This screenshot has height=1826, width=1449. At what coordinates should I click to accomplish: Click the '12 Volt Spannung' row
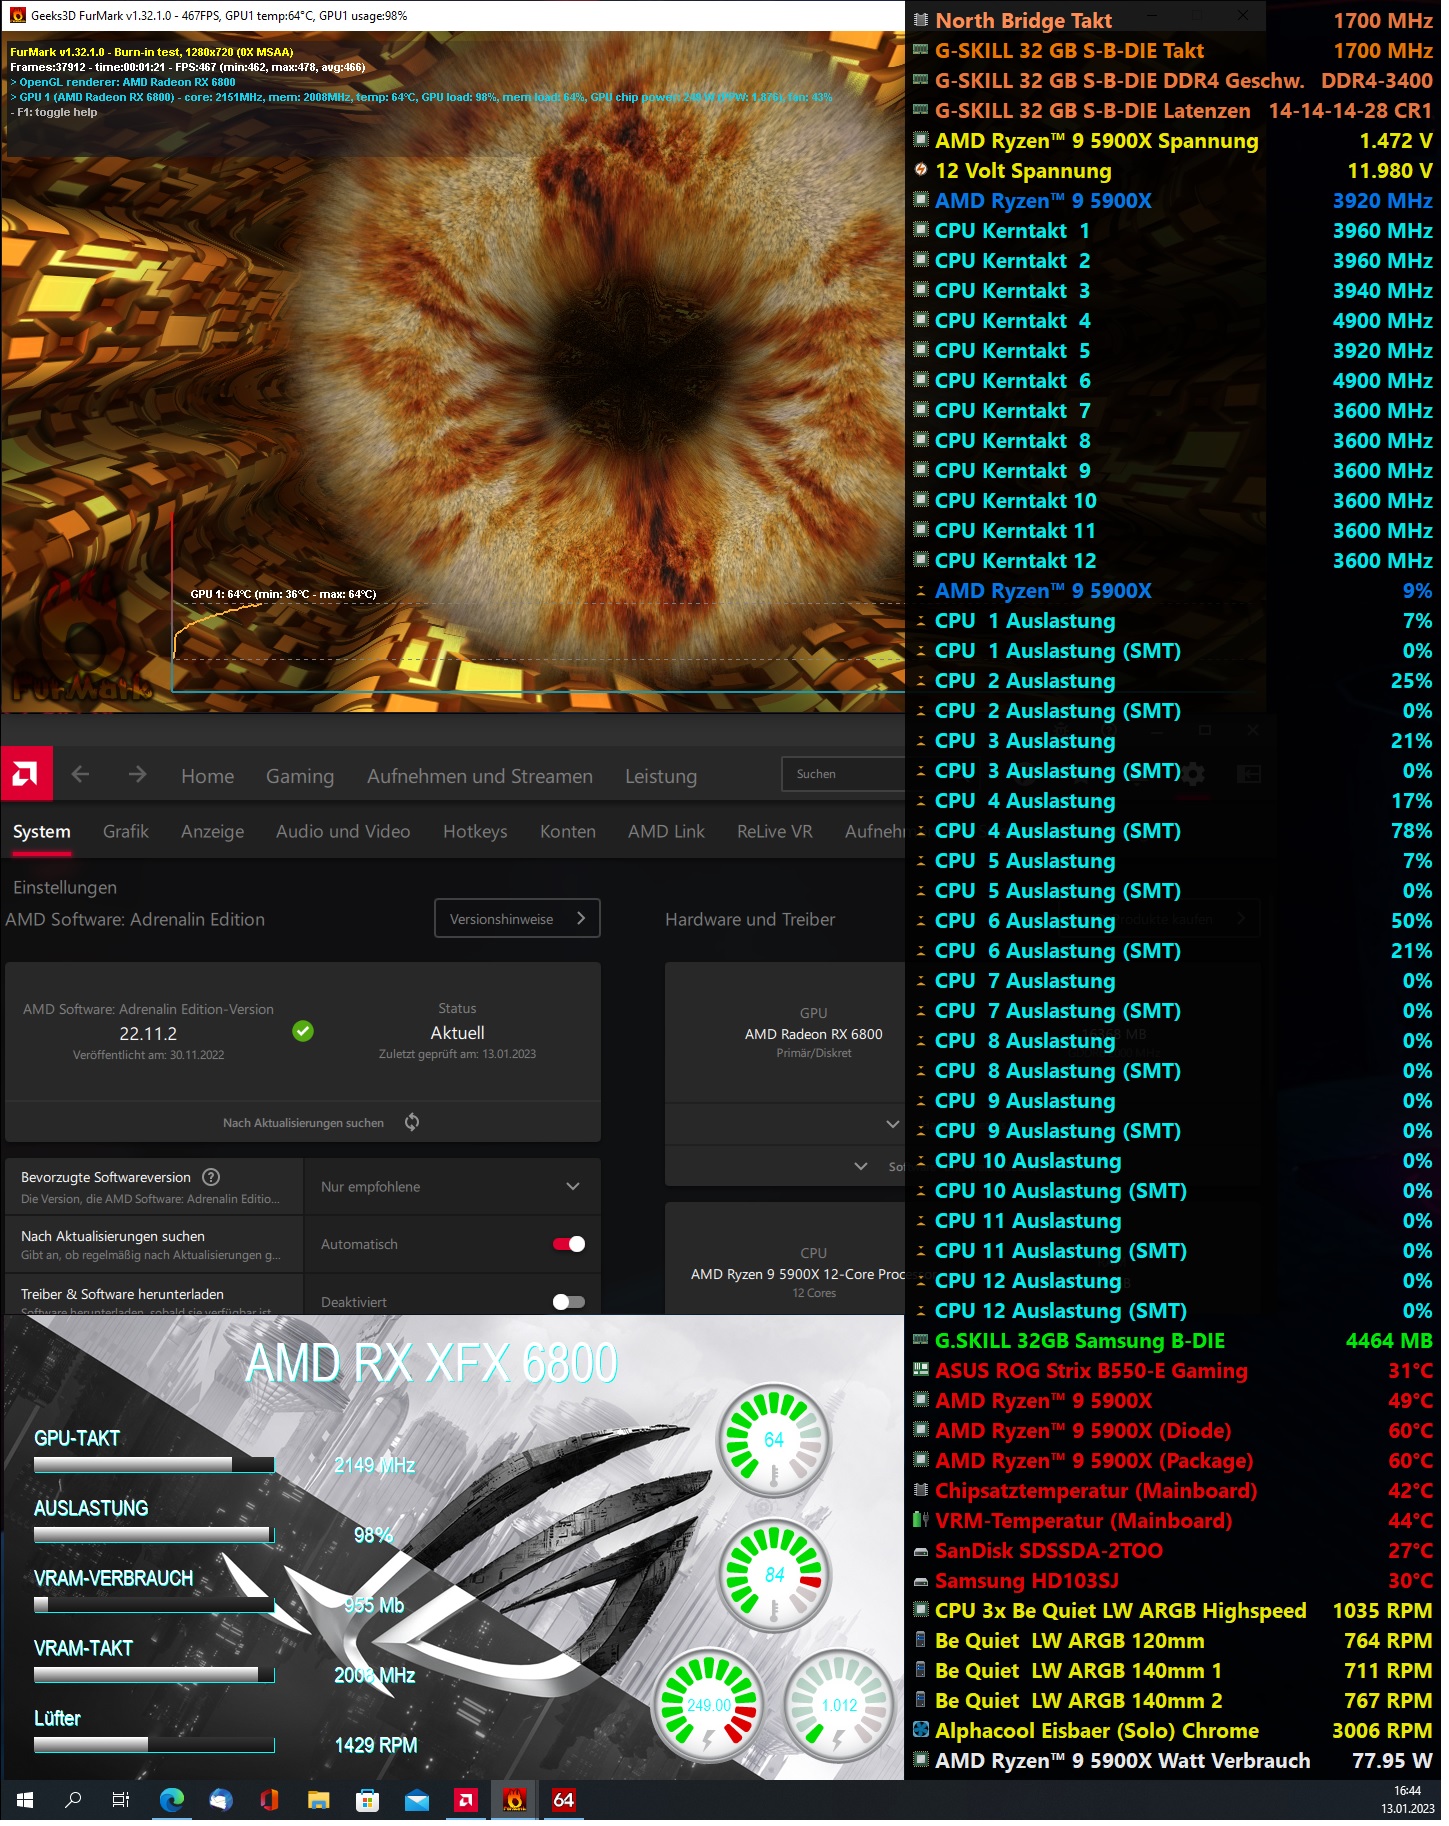pos(1173,171)
